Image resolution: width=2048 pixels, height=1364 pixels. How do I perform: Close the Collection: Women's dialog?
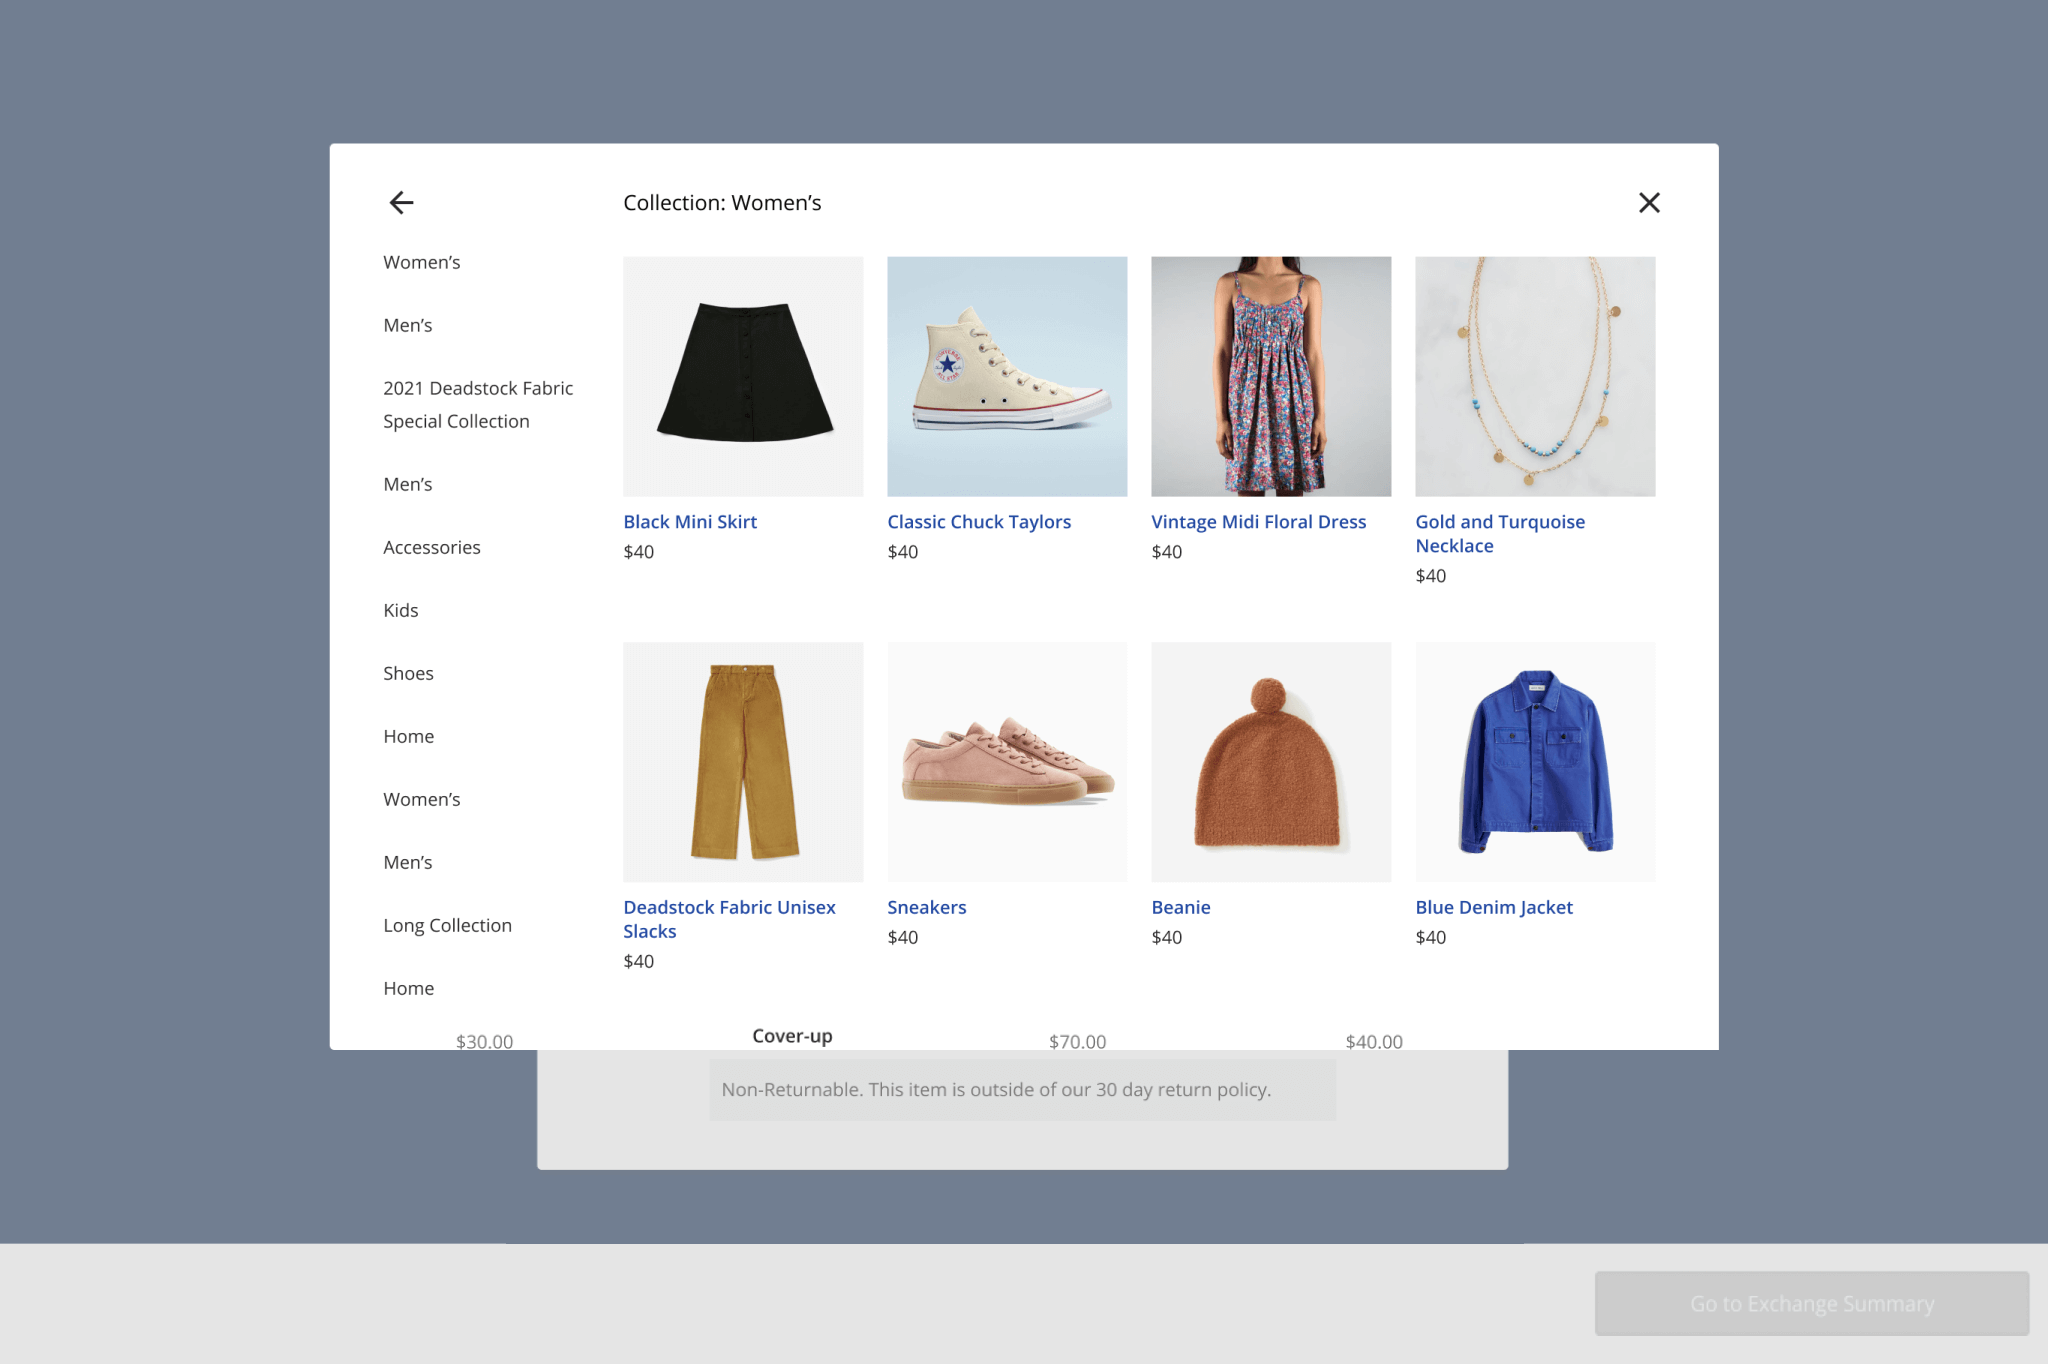pyautogui.click(x=1649, y=203)
